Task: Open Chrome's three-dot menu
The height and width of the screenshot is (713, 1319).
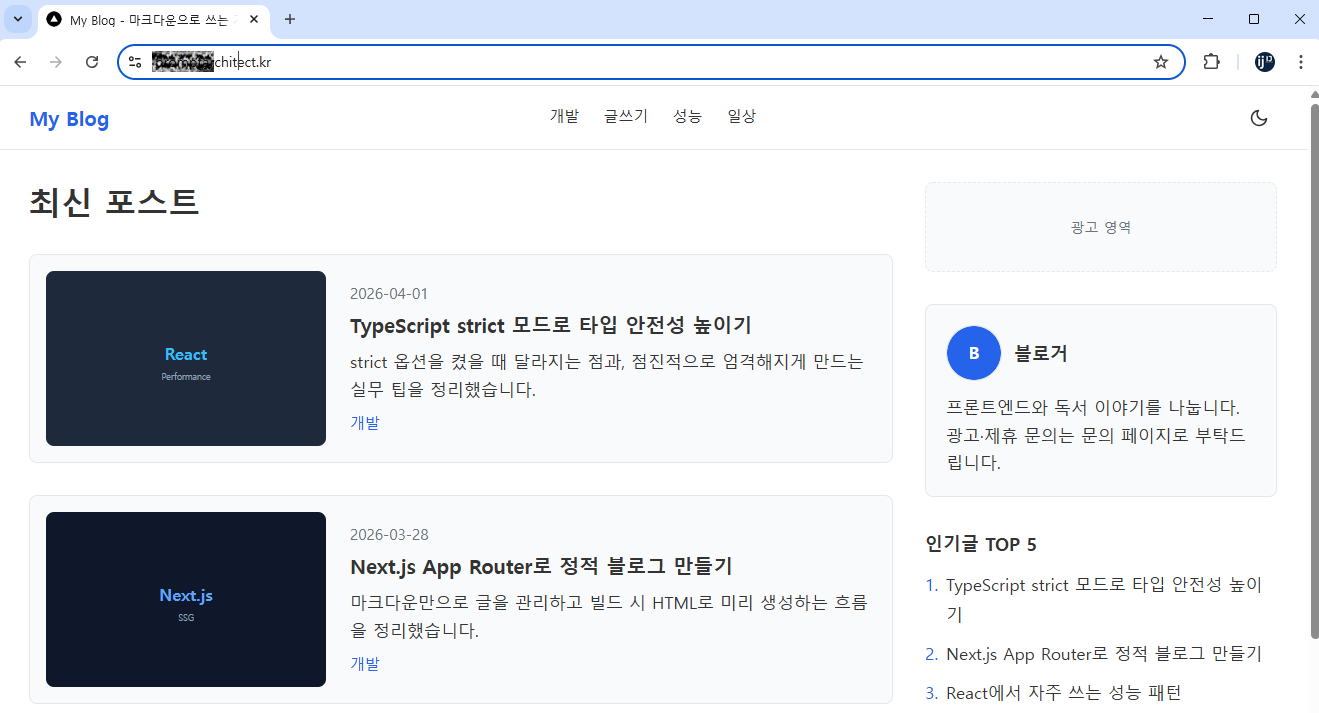Action: pyautogui.click(x=1301, y=61)
